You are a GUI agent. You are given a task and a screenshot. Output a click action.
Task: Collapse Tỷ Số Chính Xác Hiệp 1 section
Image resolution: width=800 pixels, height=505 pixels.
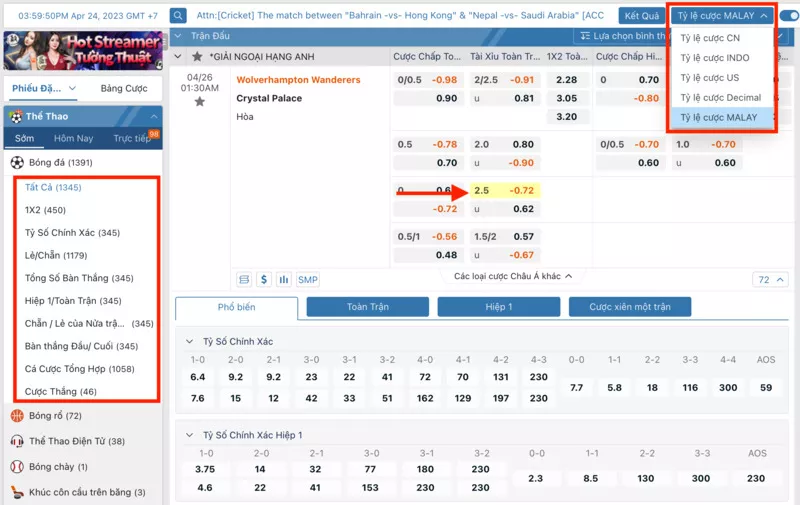[x=189, y=435]
